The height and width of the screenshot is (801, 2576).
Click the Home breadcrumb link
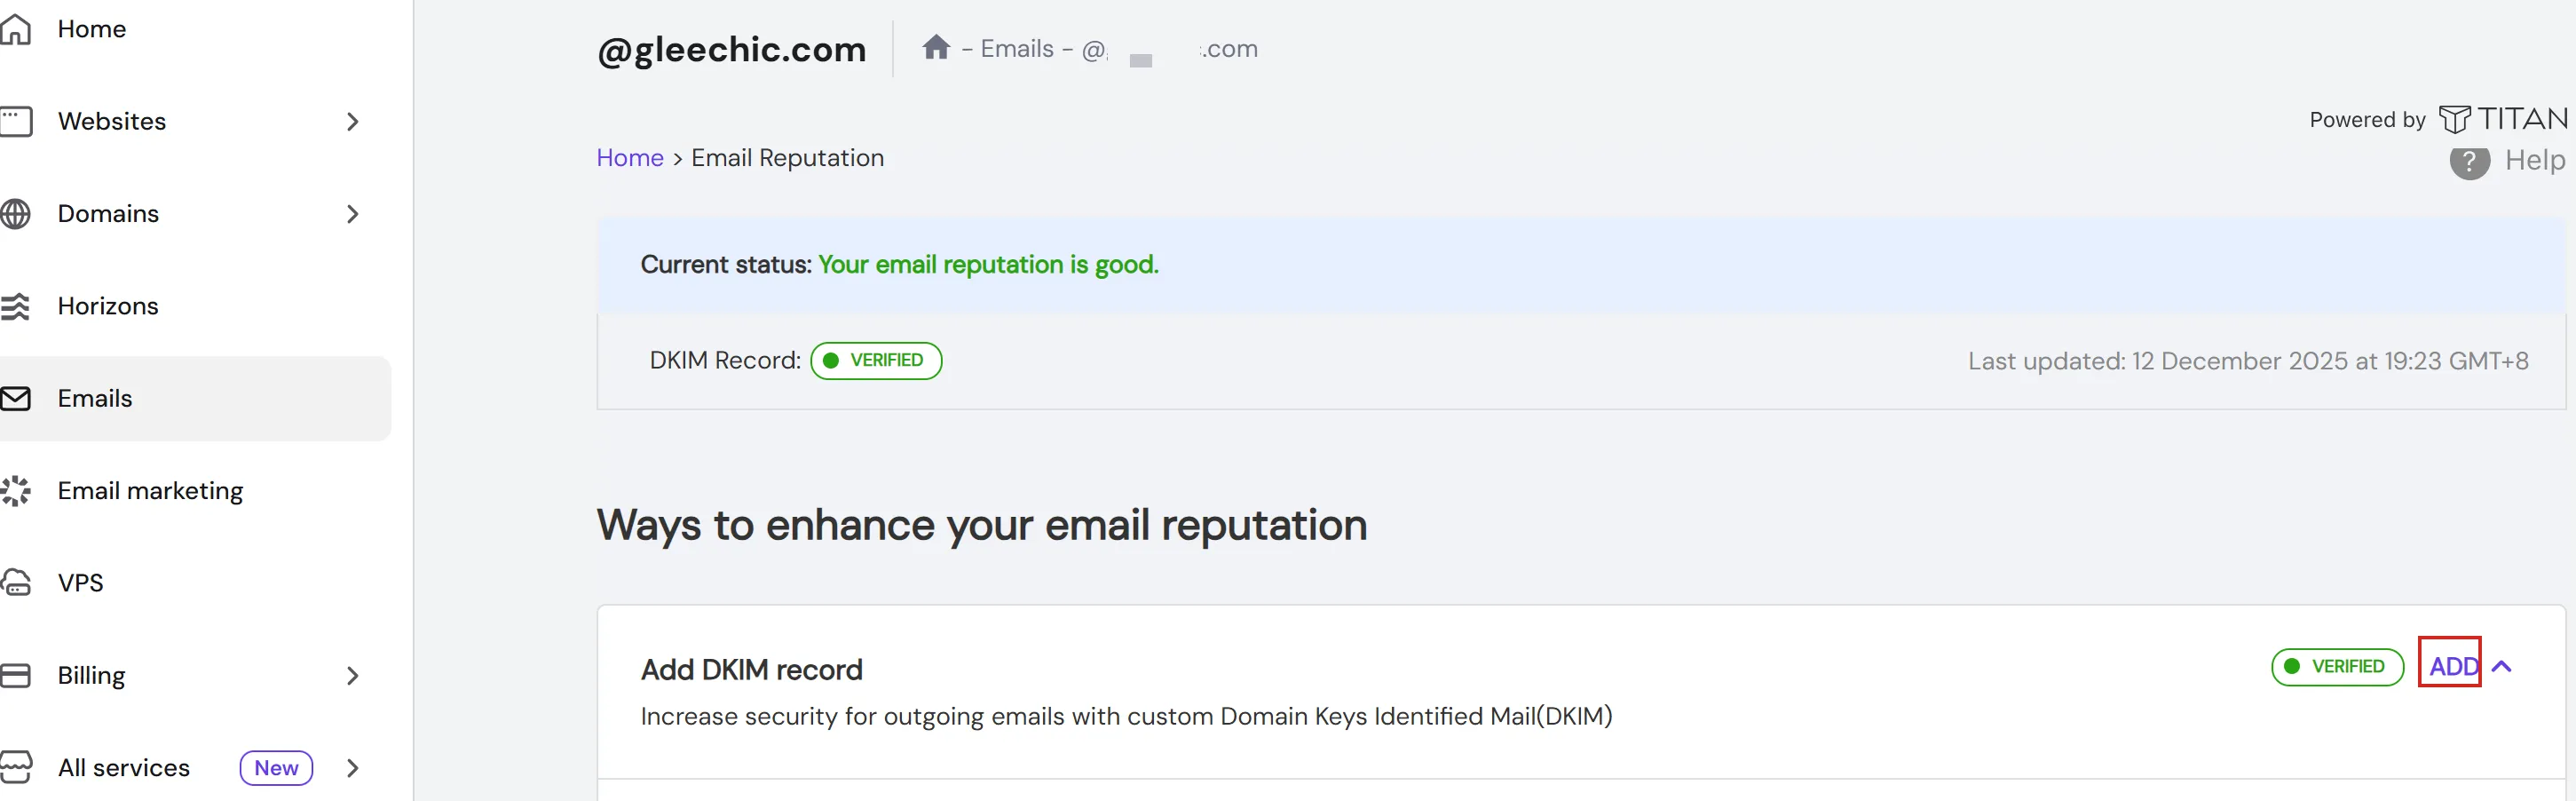pos(630,158)
